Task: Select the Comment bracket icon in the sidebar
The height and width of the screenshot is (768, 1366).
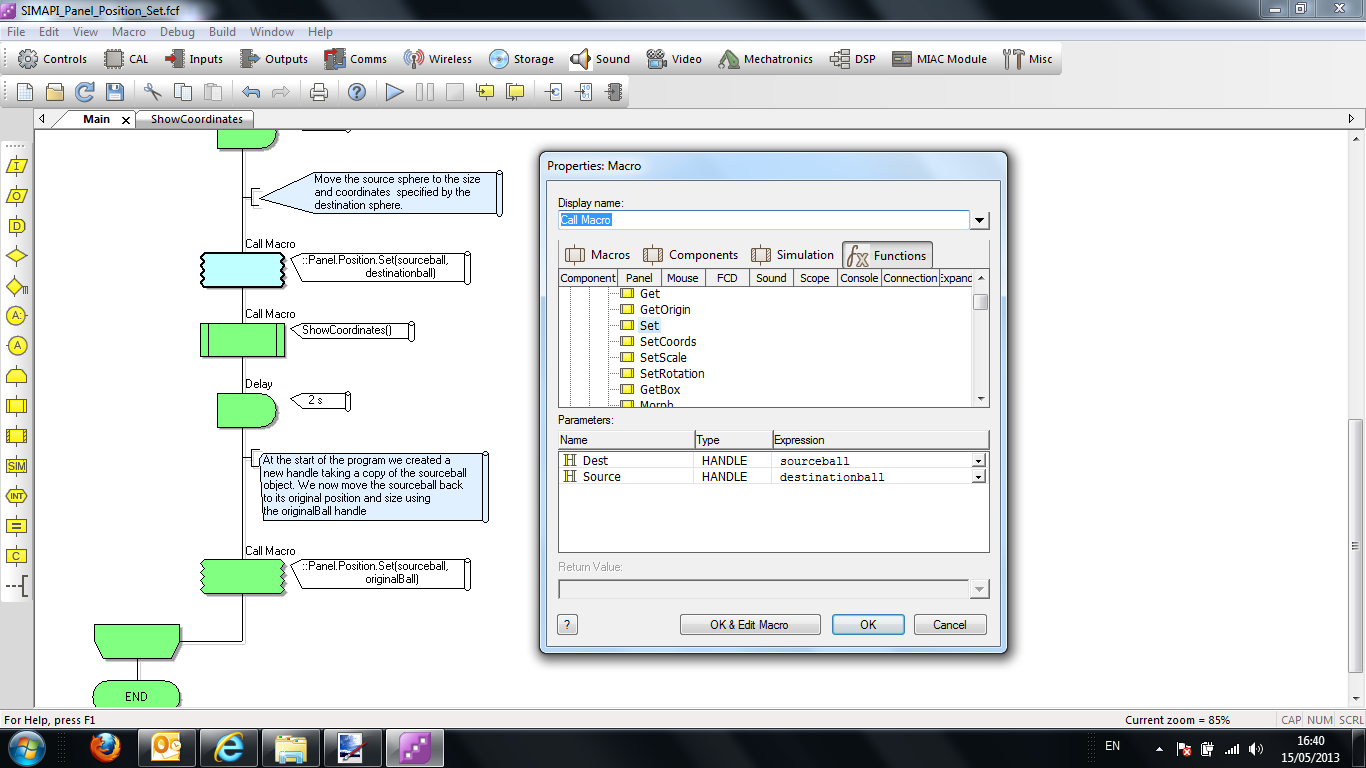Action: tap(17, 586)
